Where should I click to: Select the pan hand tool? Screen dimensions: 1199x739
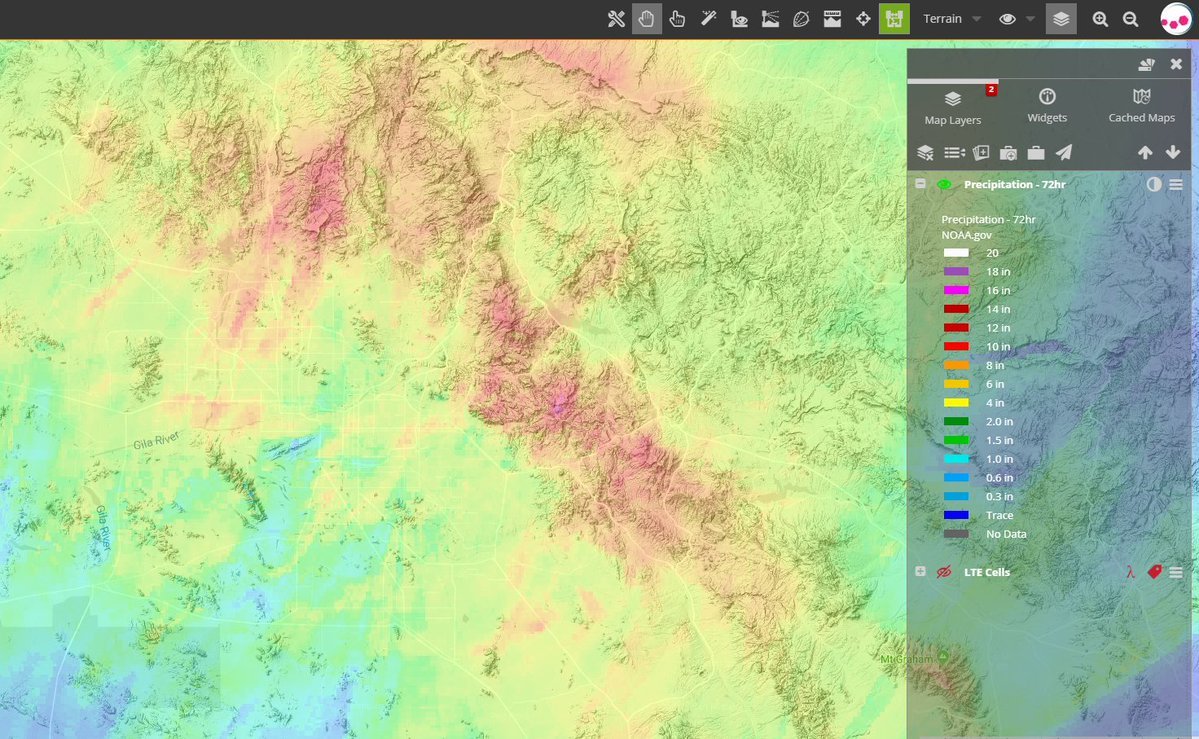click(647, 19)
